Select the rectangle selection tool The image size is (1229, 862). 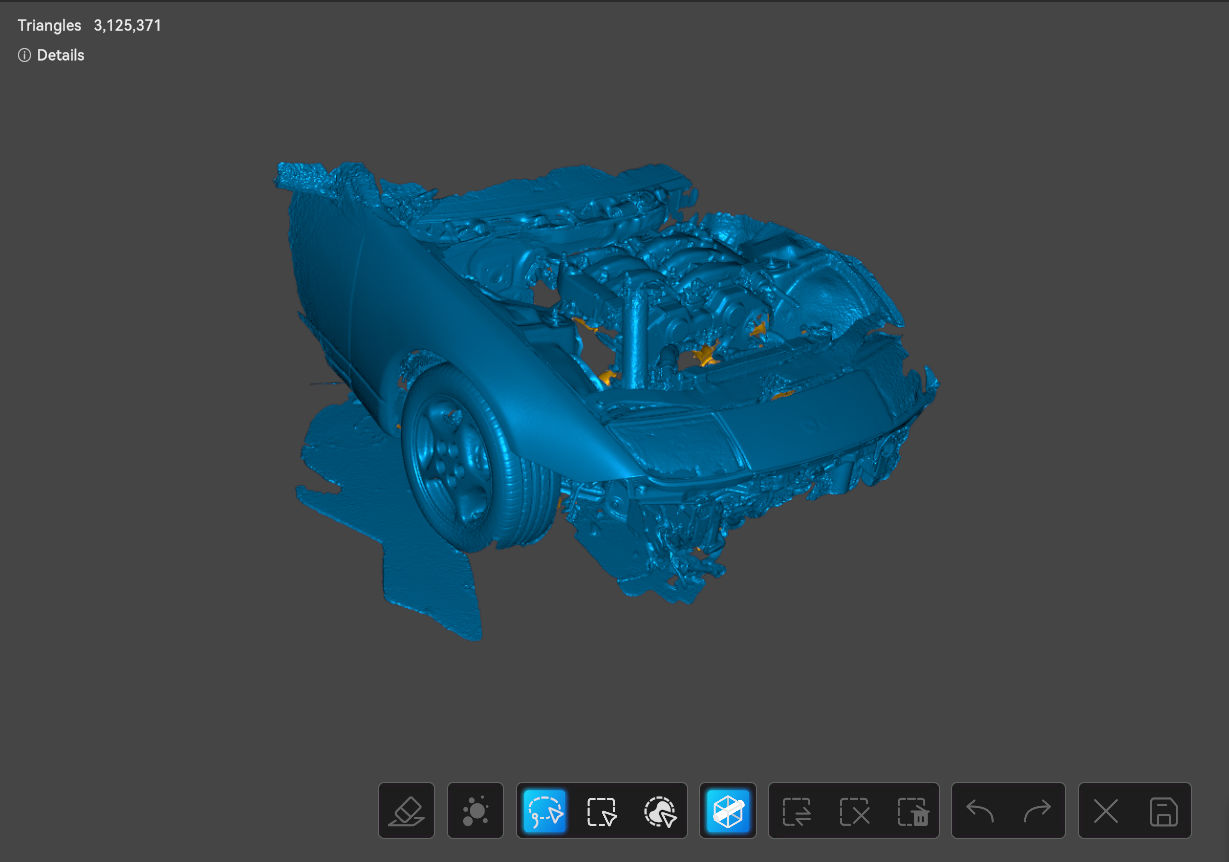(x=602, y=810)
